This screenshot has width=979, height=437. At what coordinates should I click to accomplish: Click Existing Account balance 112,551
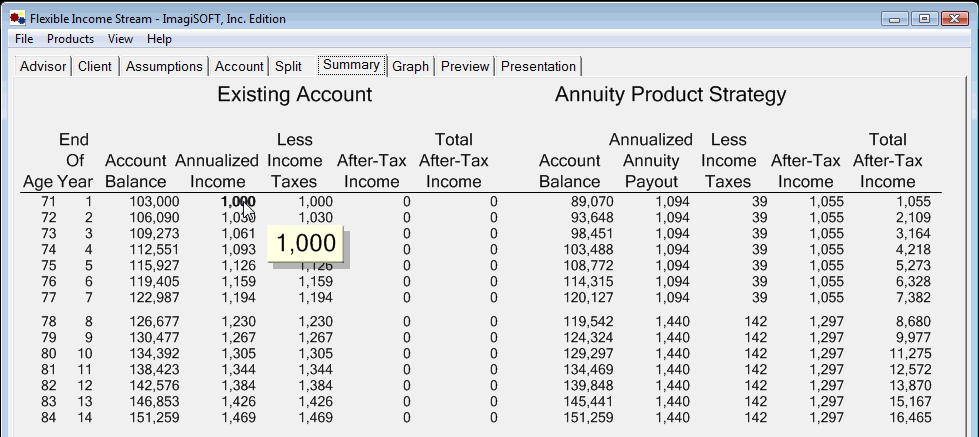point(154,250)
